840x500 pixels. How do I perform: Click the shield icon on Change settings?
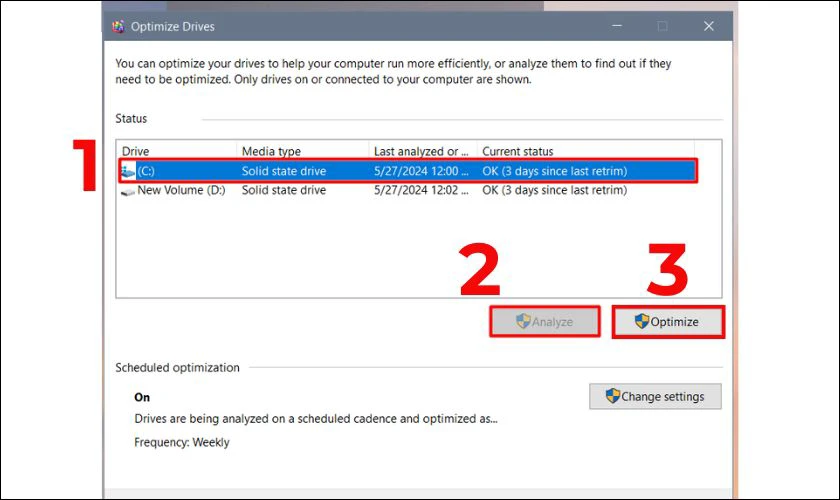click(x=613, y=396)
